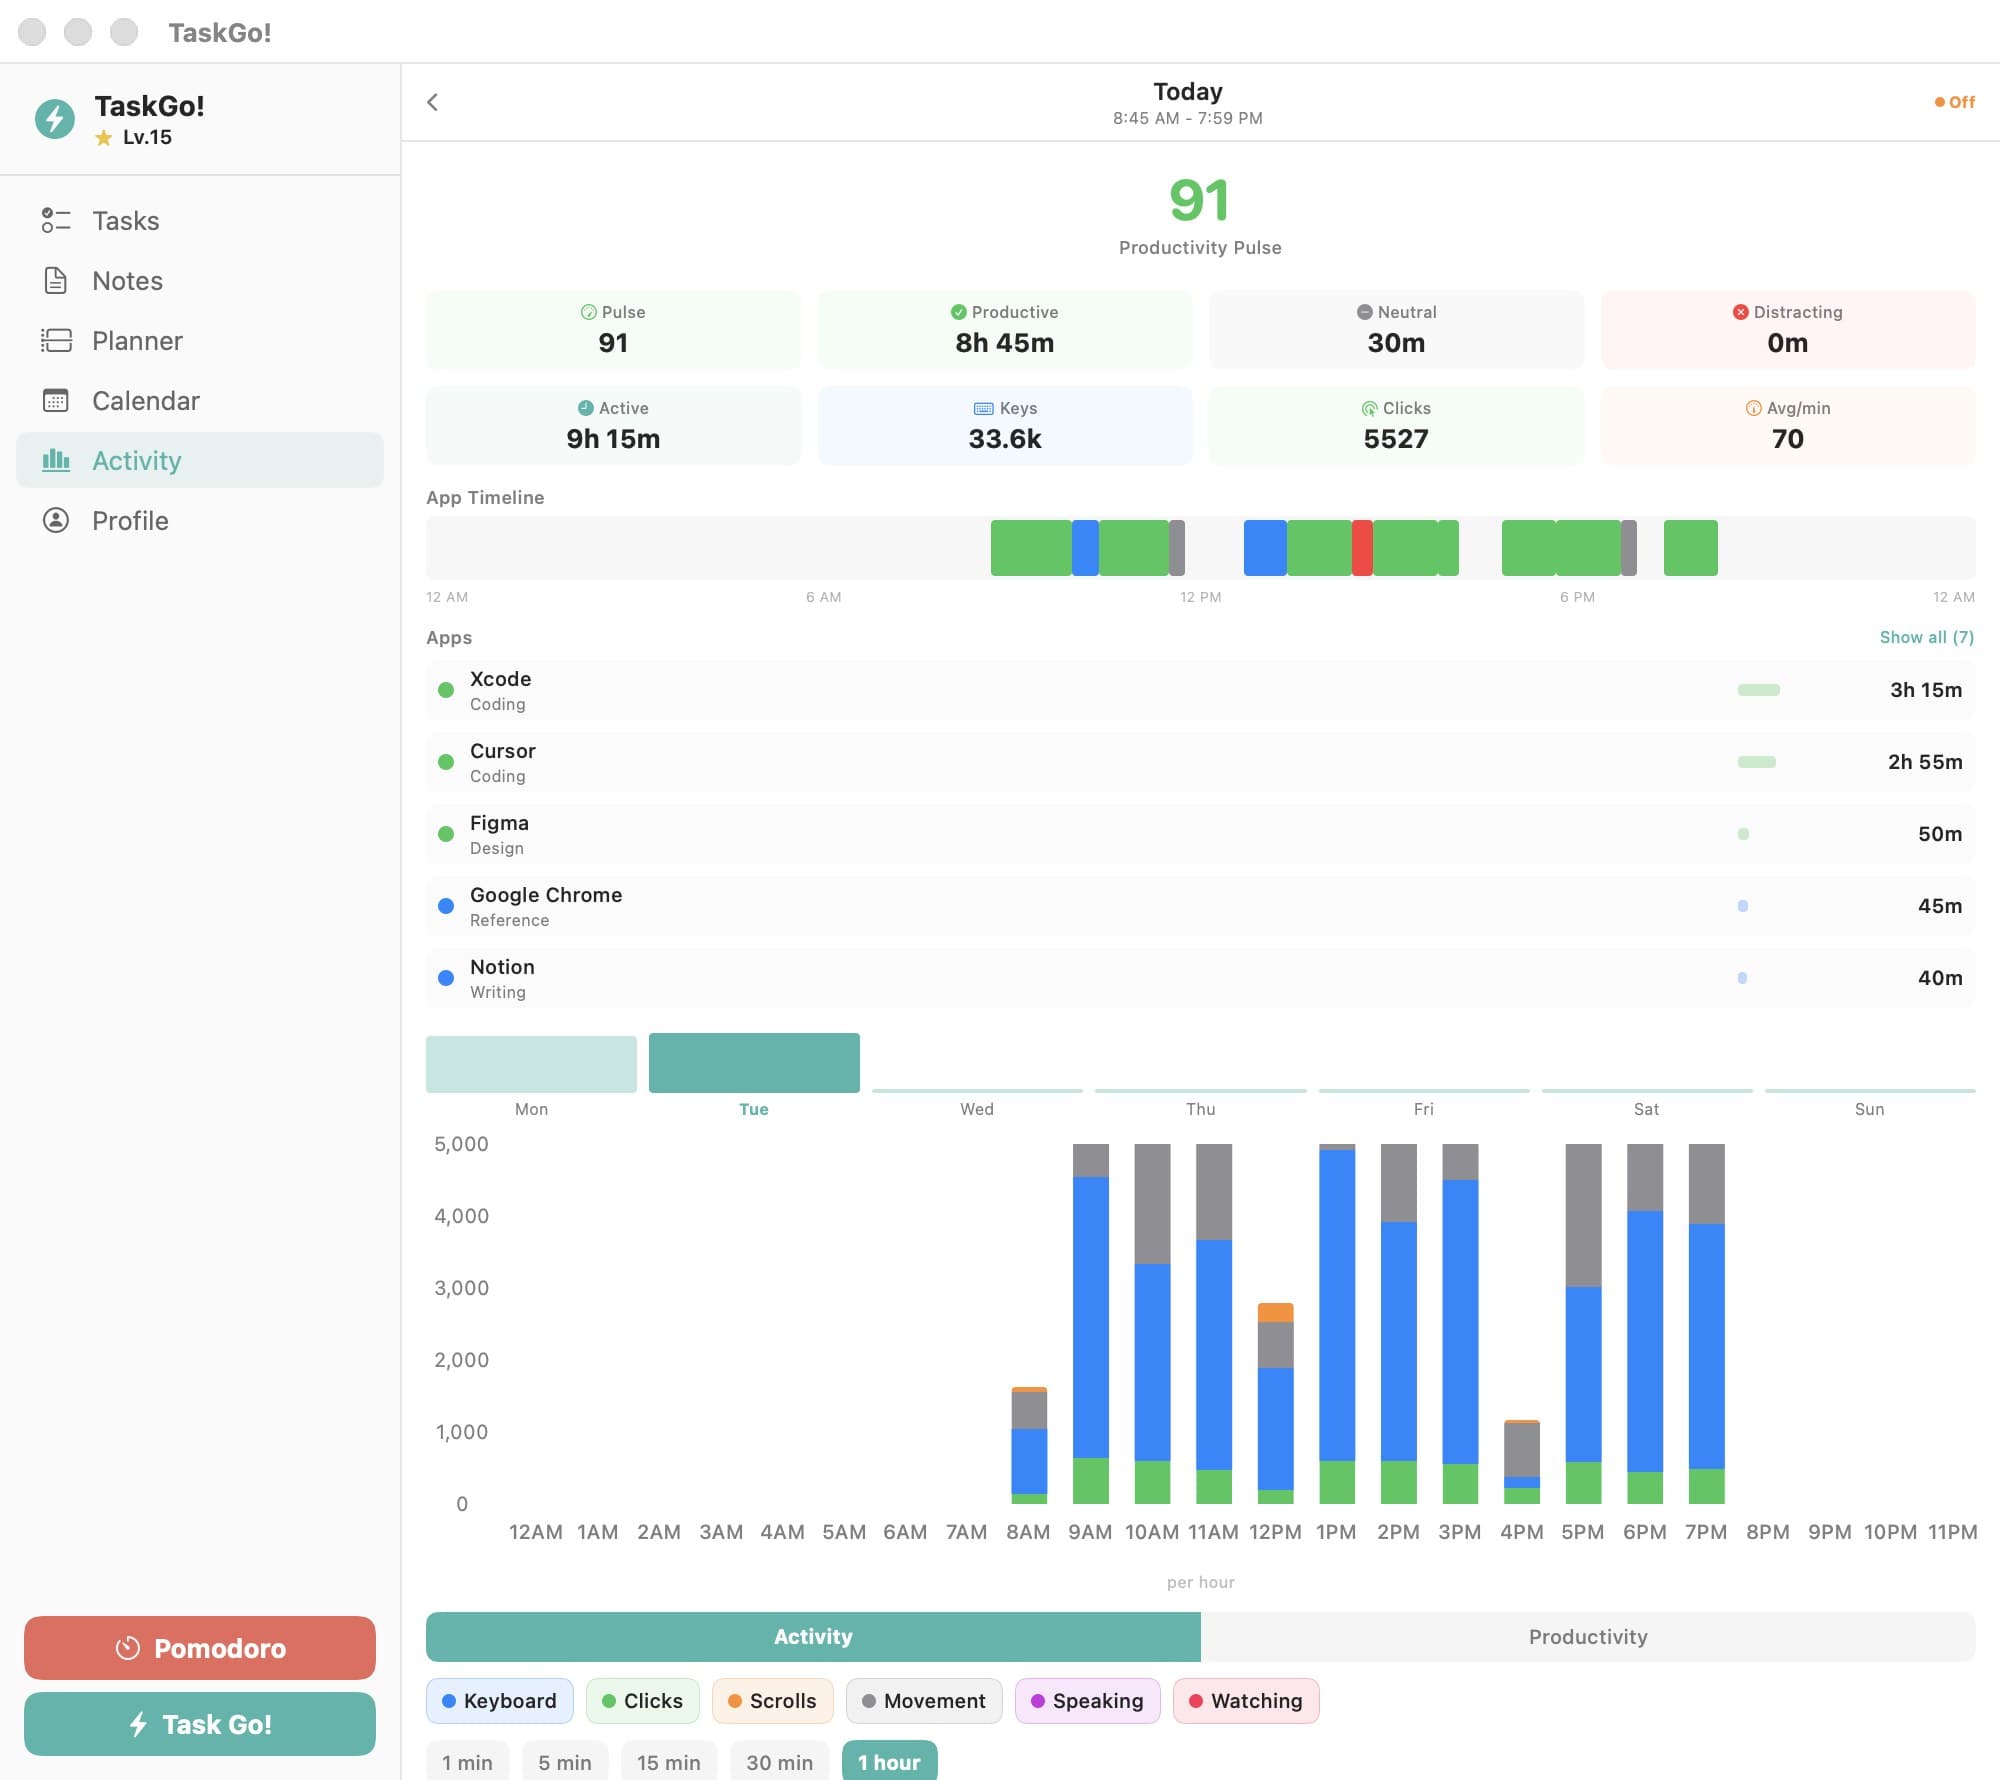2000x1780 pixels.
Task: Select Friday in the week view
Action: click(1424, 1090)
